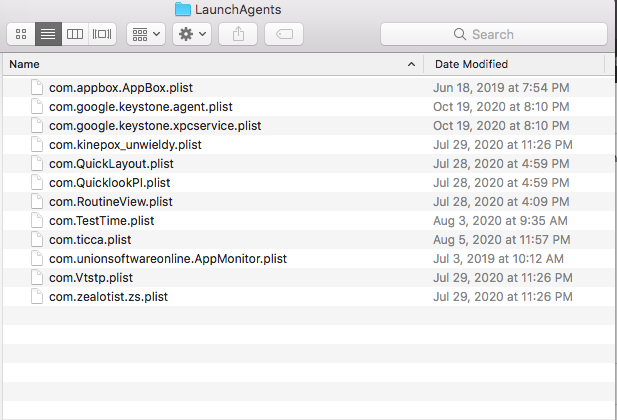This screenshot has width=617, height=420.
Task: Select com.unionsoftwareonline.AppMonitor.plist file
Action: point(167,259)
